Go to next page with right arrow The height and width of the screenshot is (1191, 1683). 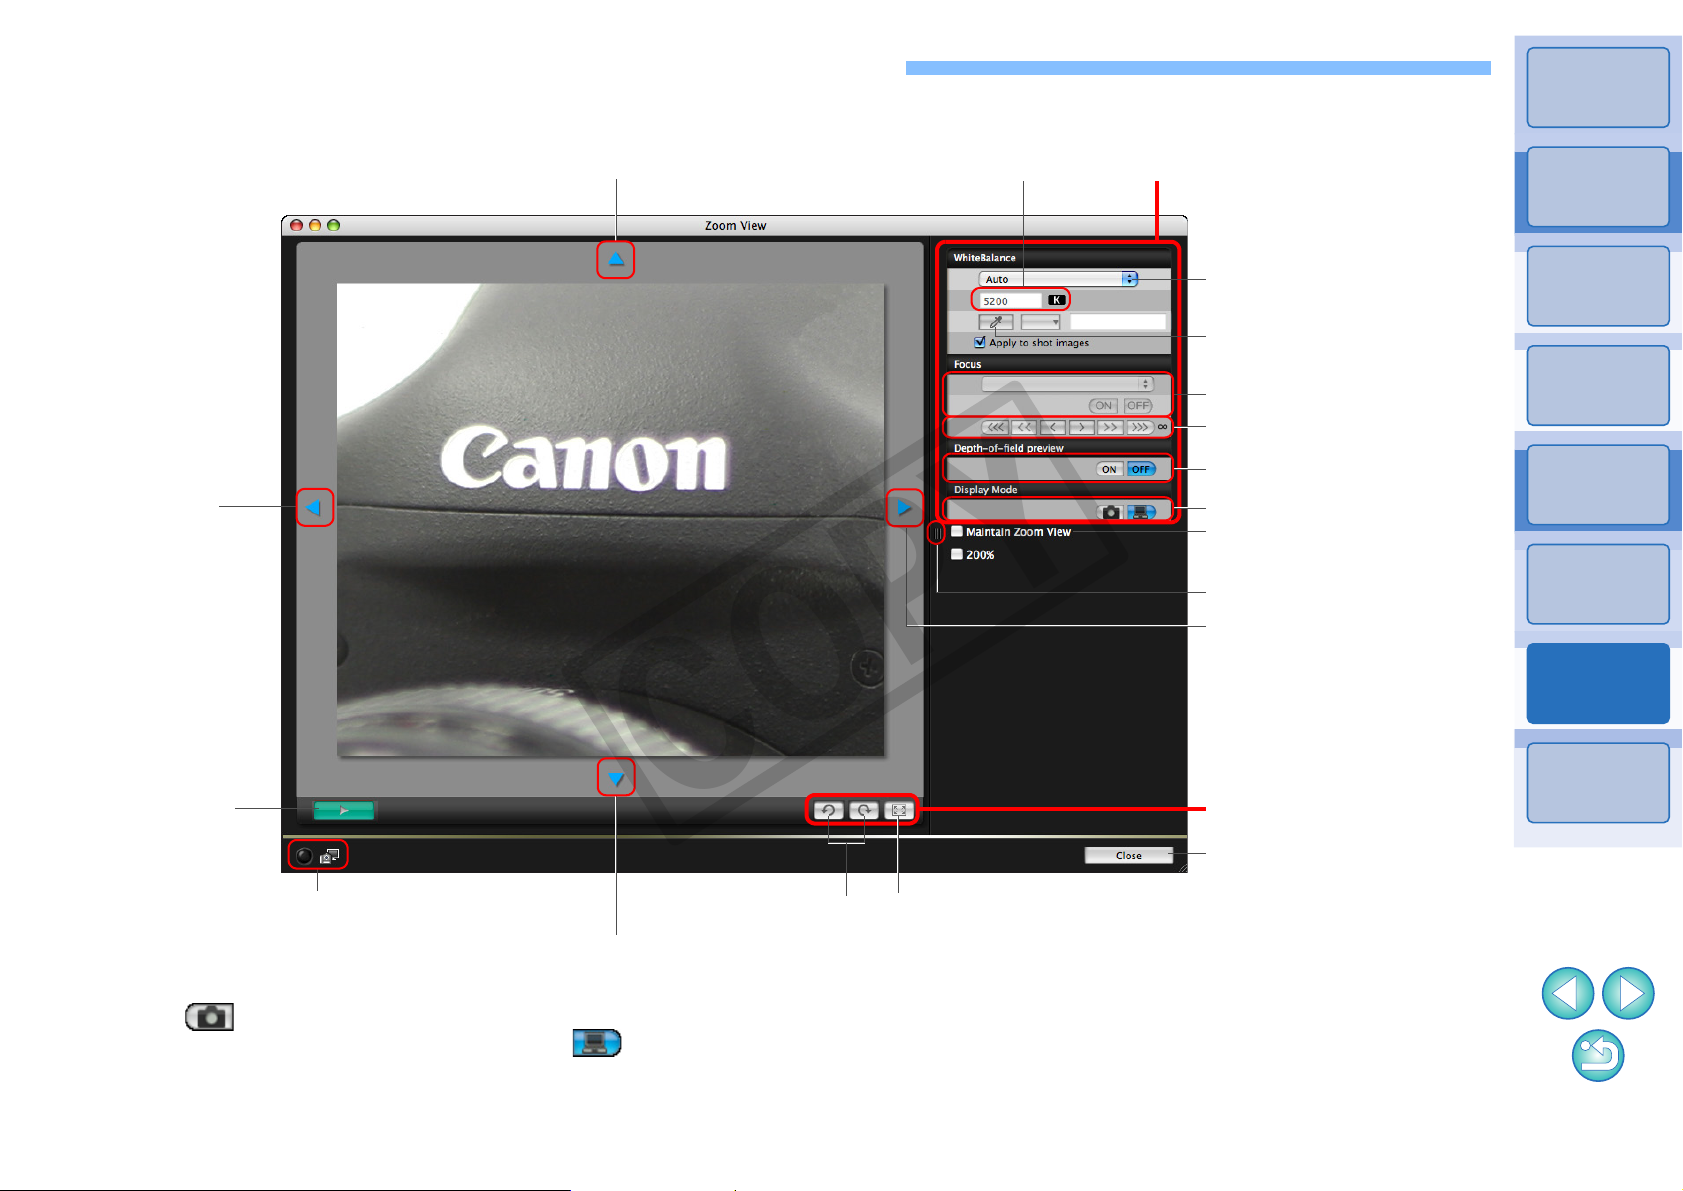coord(1628,994)
